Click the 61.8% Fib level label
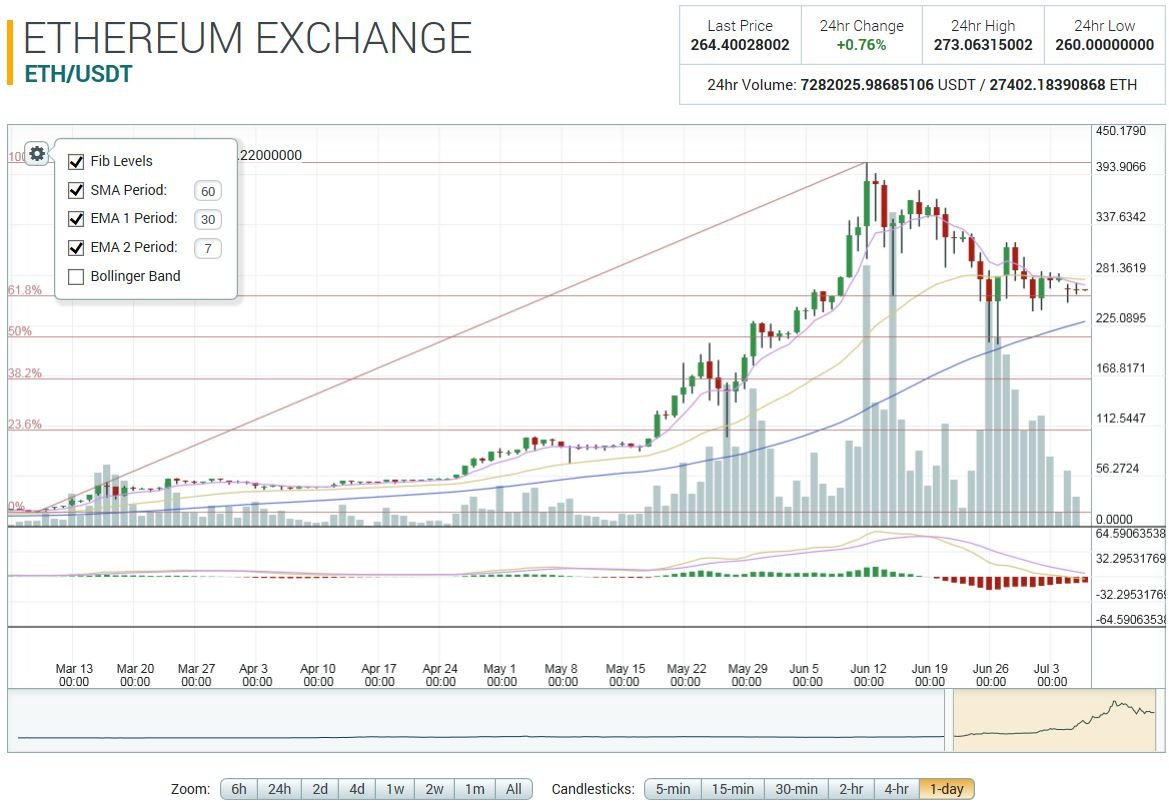The height and width of the screenshot is (812, 1169). click(25, 290)
